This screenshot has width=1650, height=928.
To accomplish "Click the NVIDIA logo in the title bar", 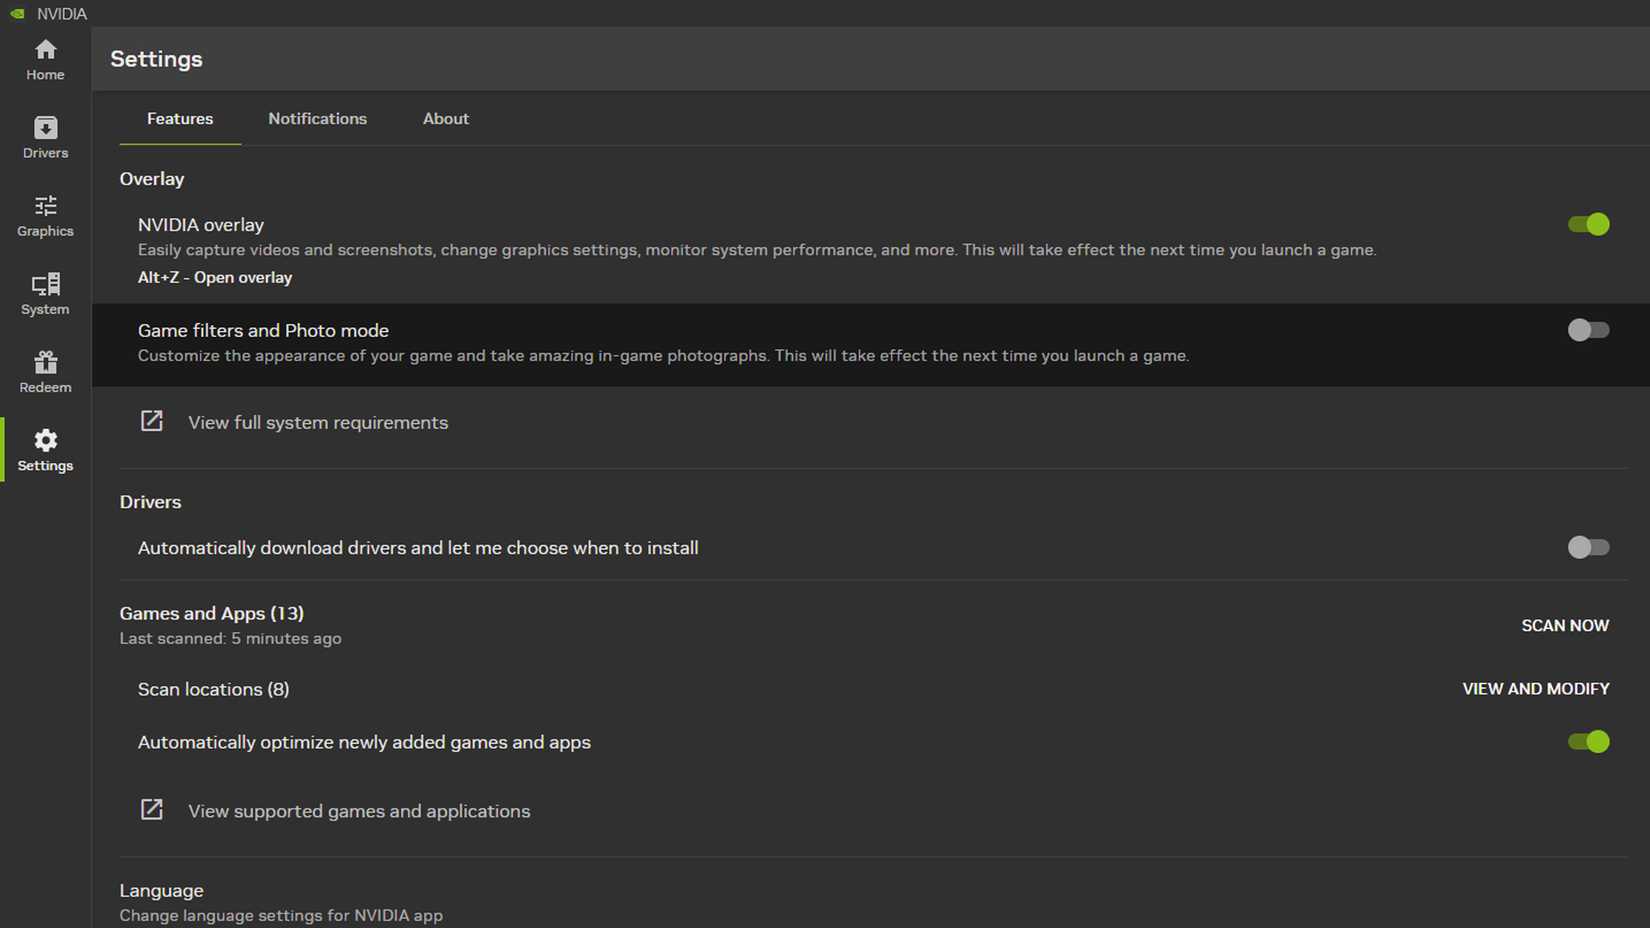I will [17, 13].
